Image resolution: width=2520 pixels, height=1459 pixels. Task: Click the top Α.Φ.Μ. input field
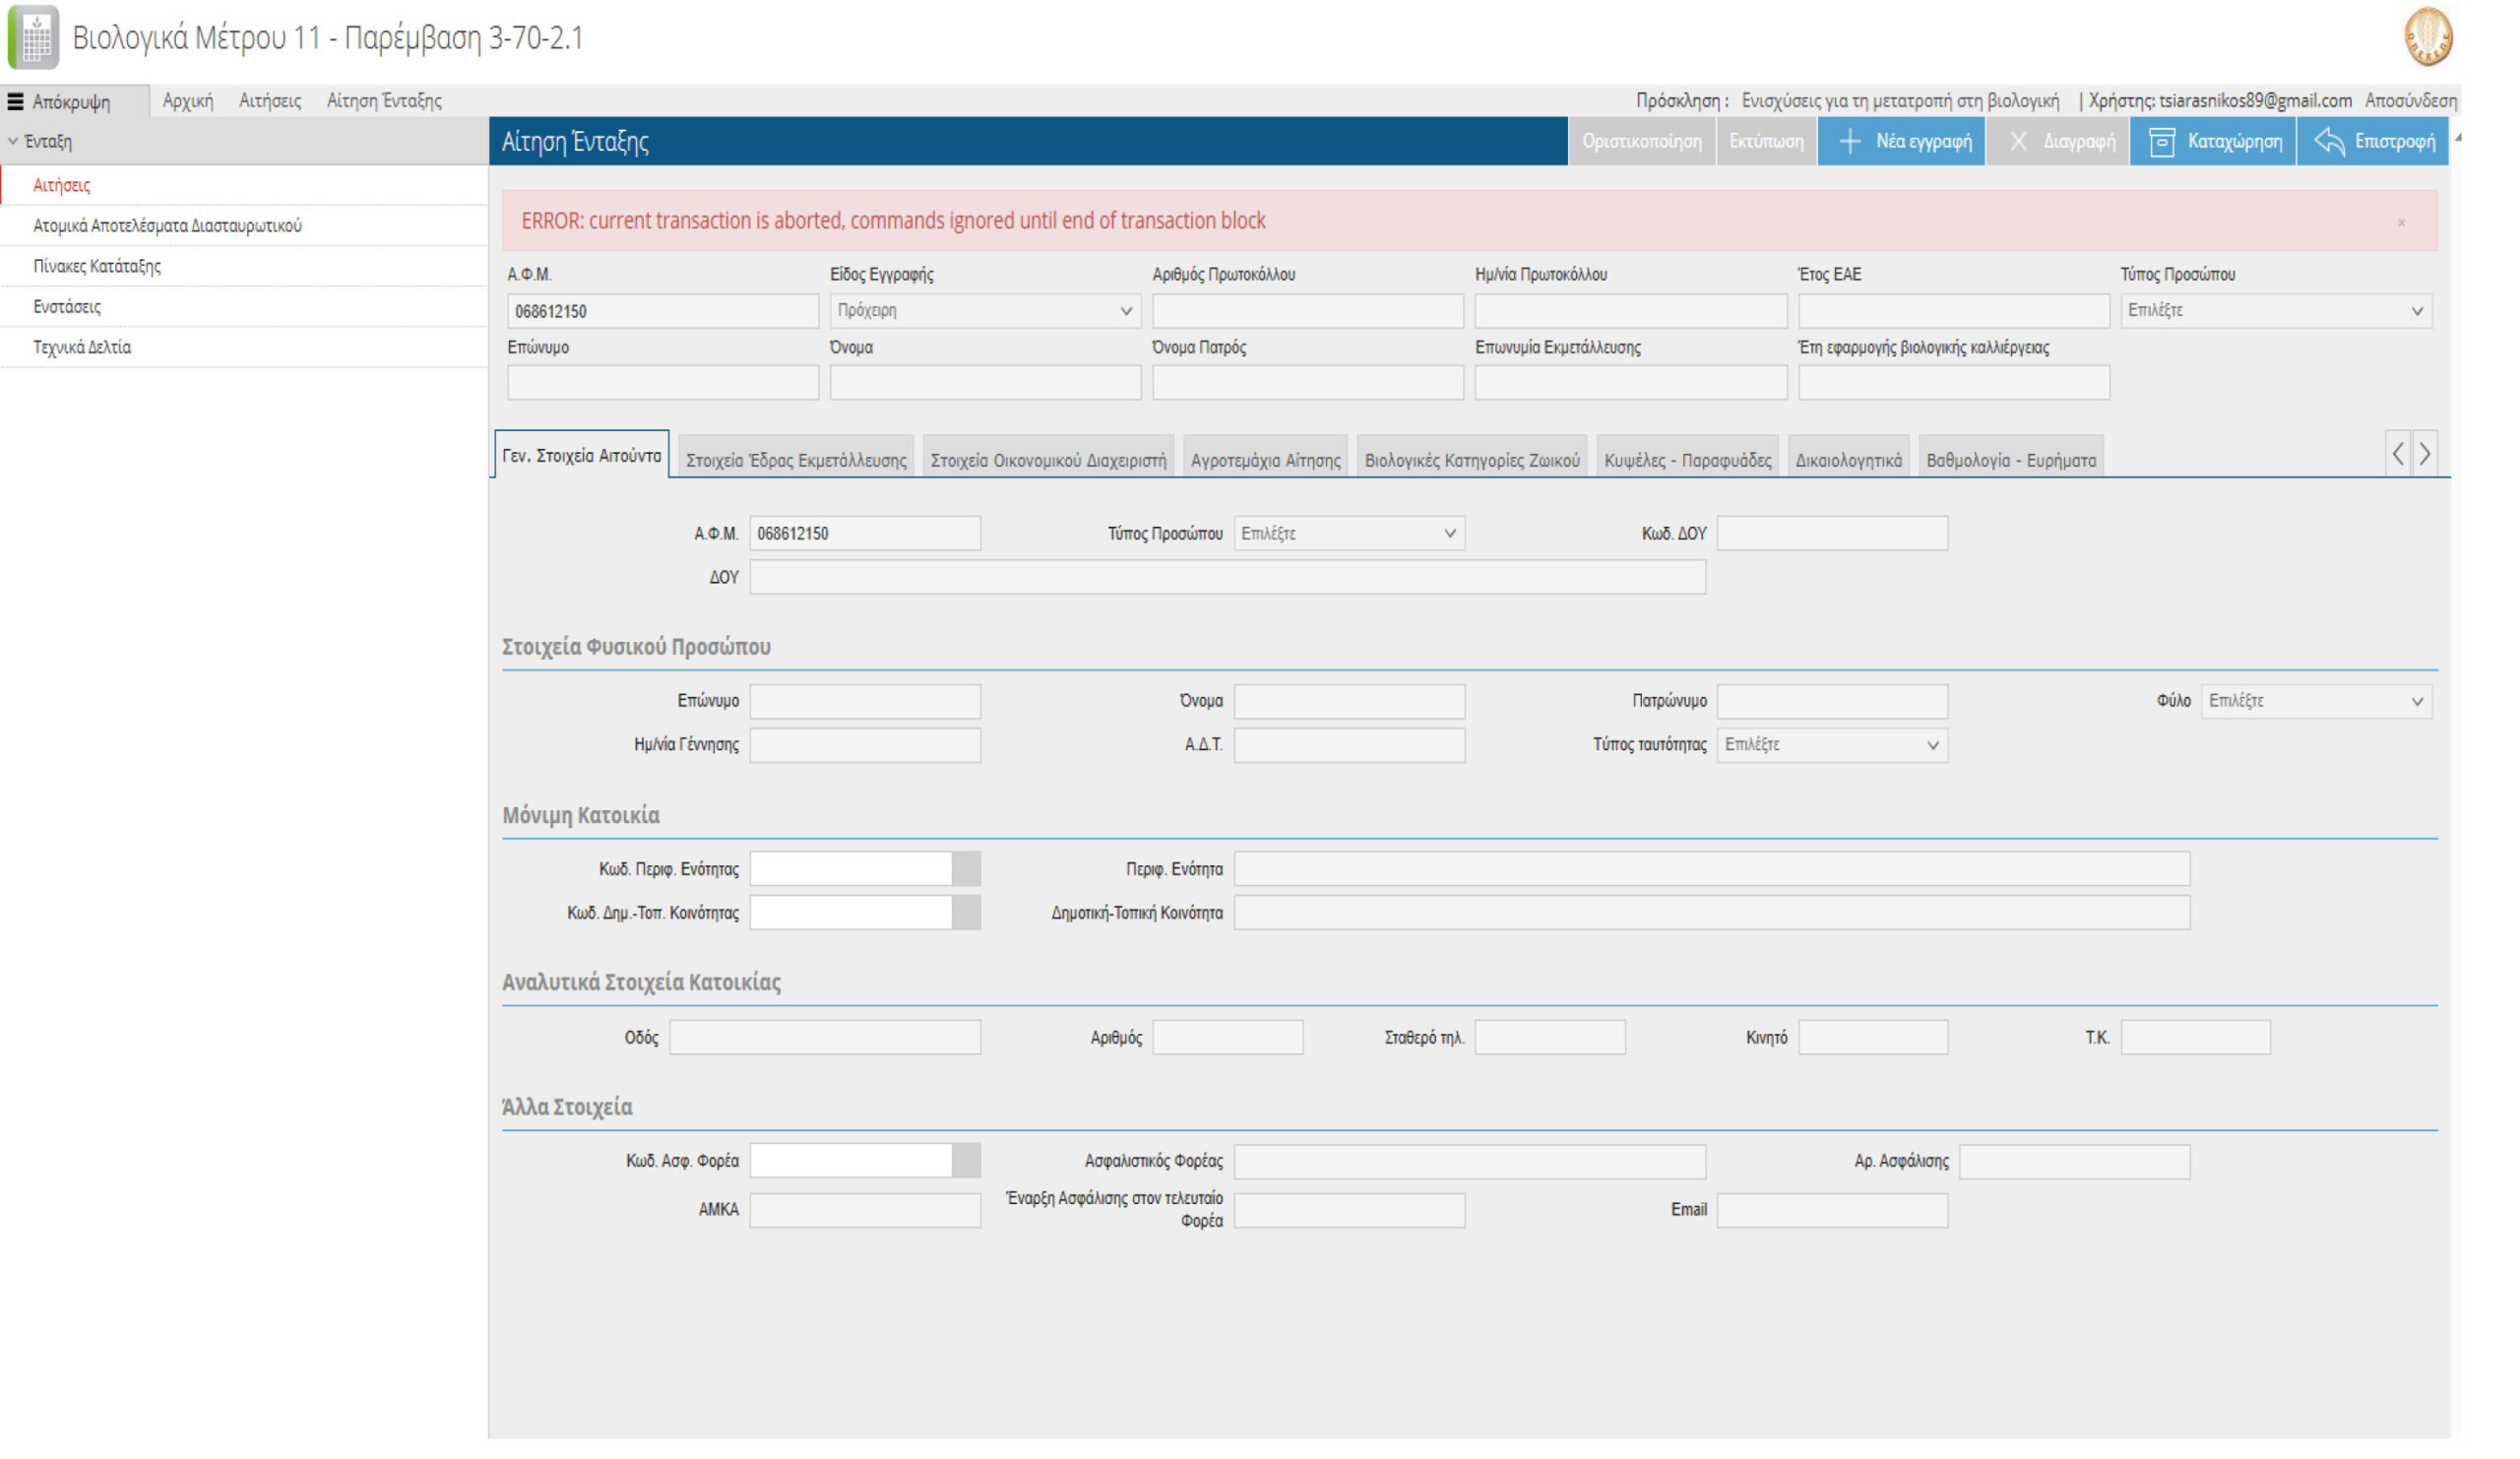click(x=662, y=310)
